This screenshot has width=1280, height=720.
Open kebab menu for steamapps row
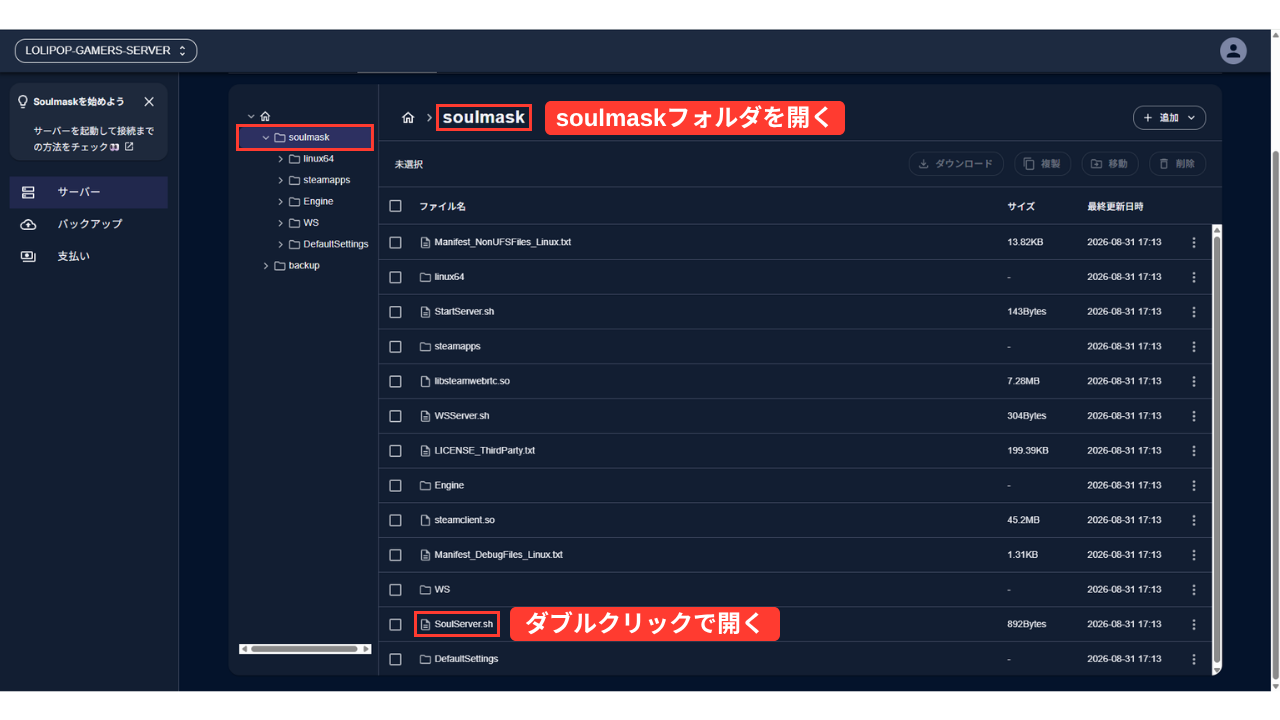point(1194,346)
